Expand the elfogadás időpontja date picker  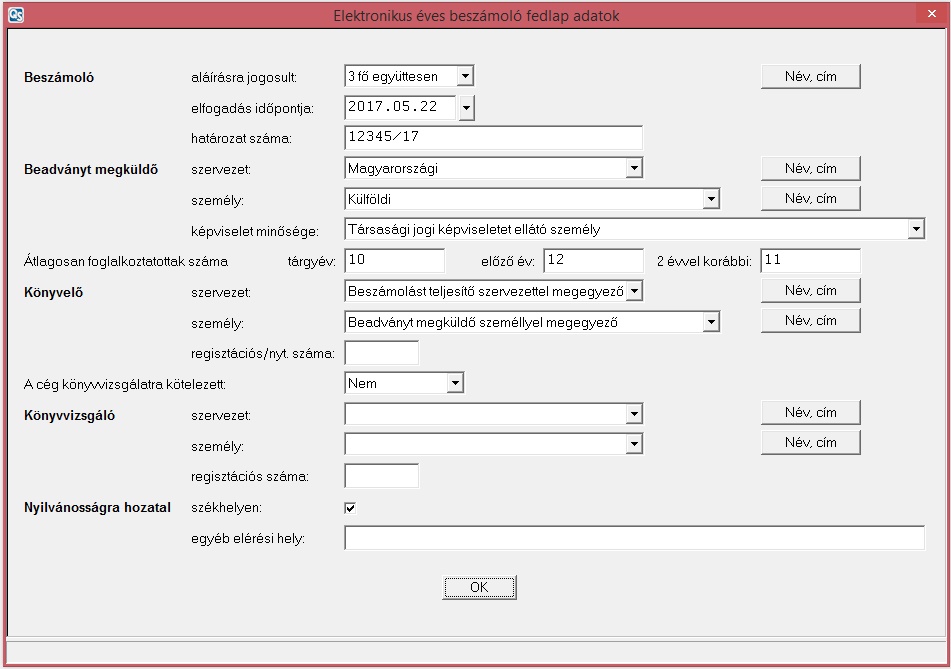point(466,107)
